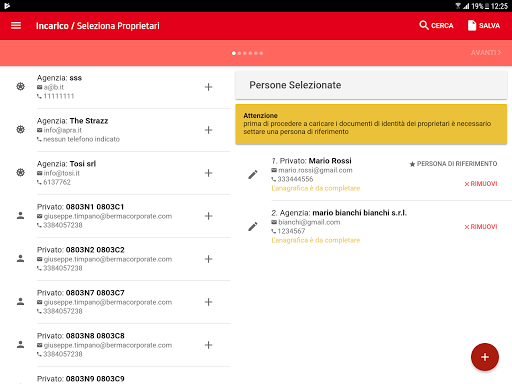Click the app notification icon in status bar
512x384 pixels.
tap(7, 6)
